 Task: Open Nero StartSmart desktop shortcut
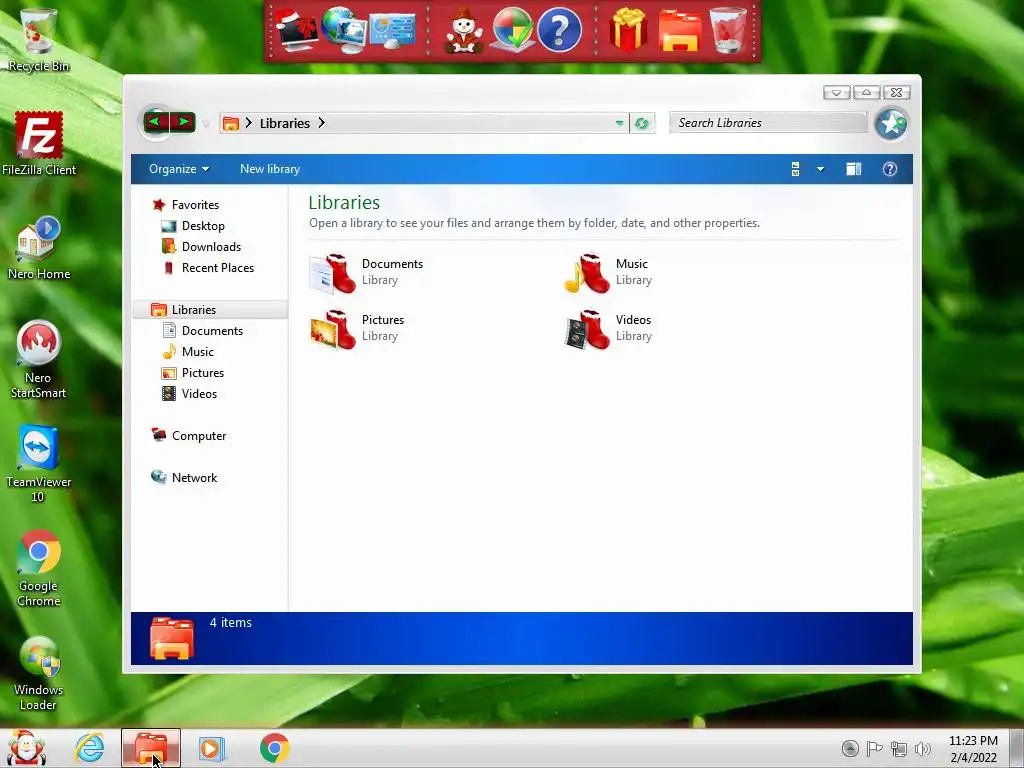[x=38, y=359]
